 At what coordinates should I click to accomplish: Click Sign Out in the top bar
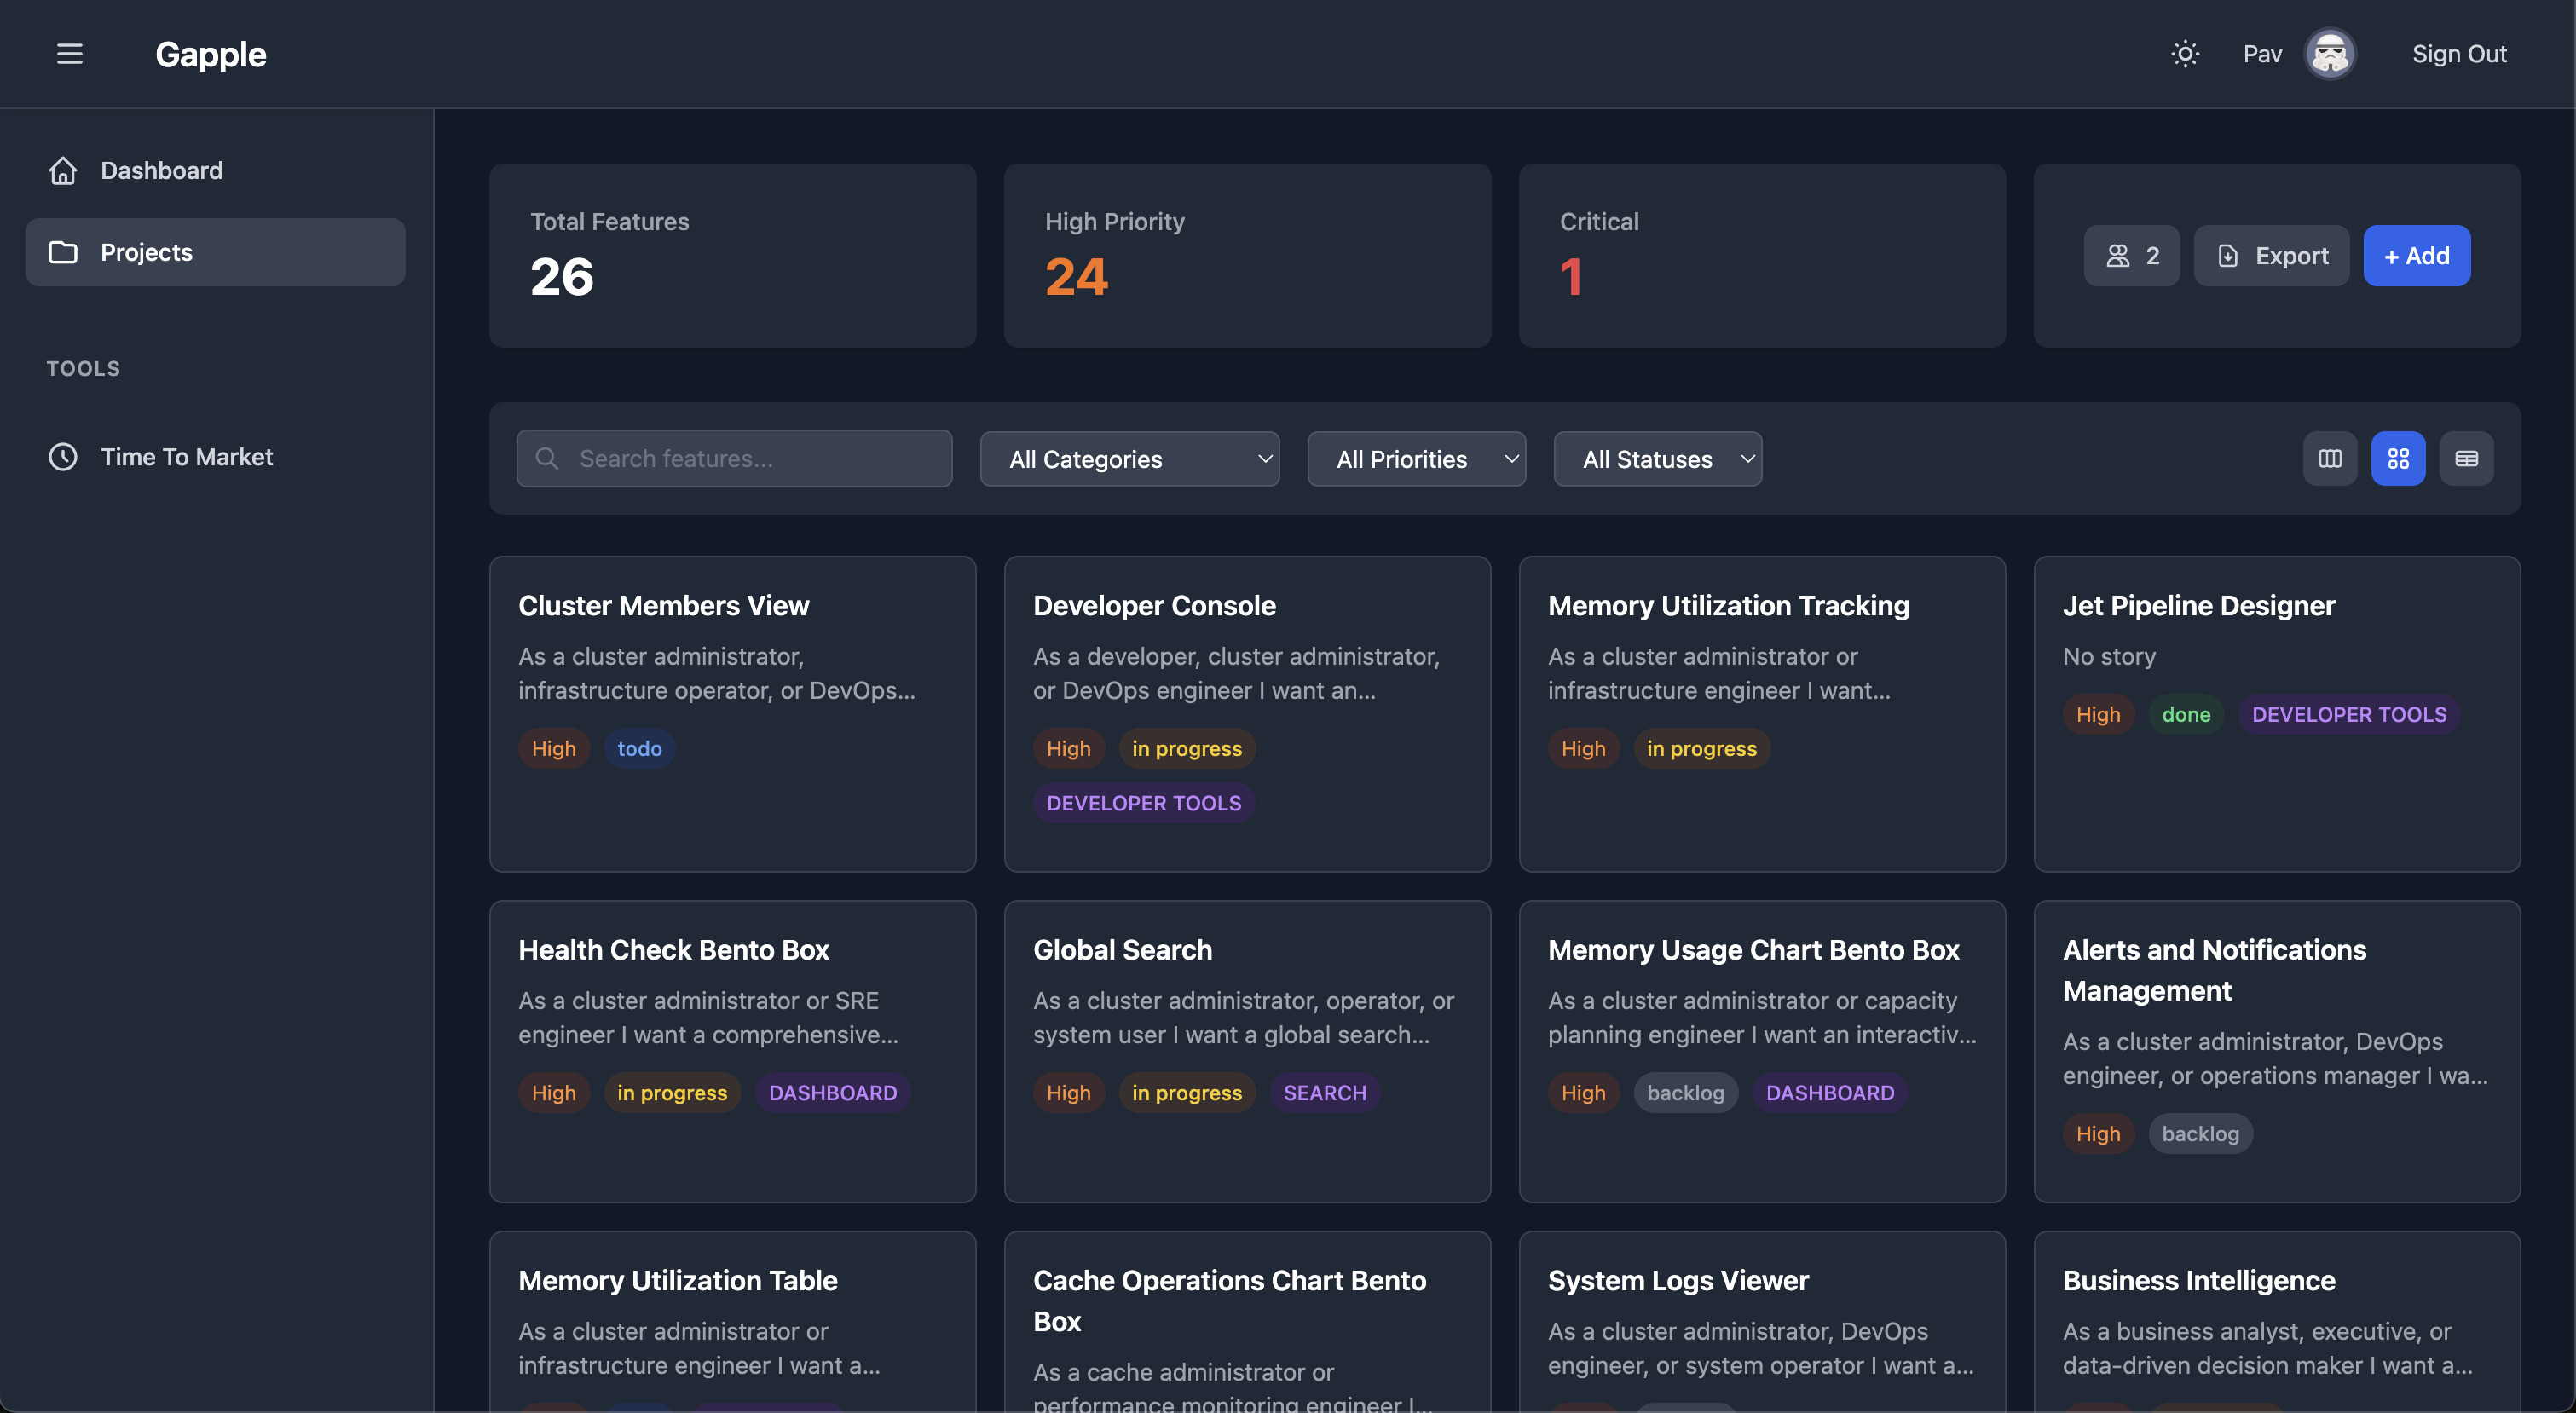tap(2460, 53)
